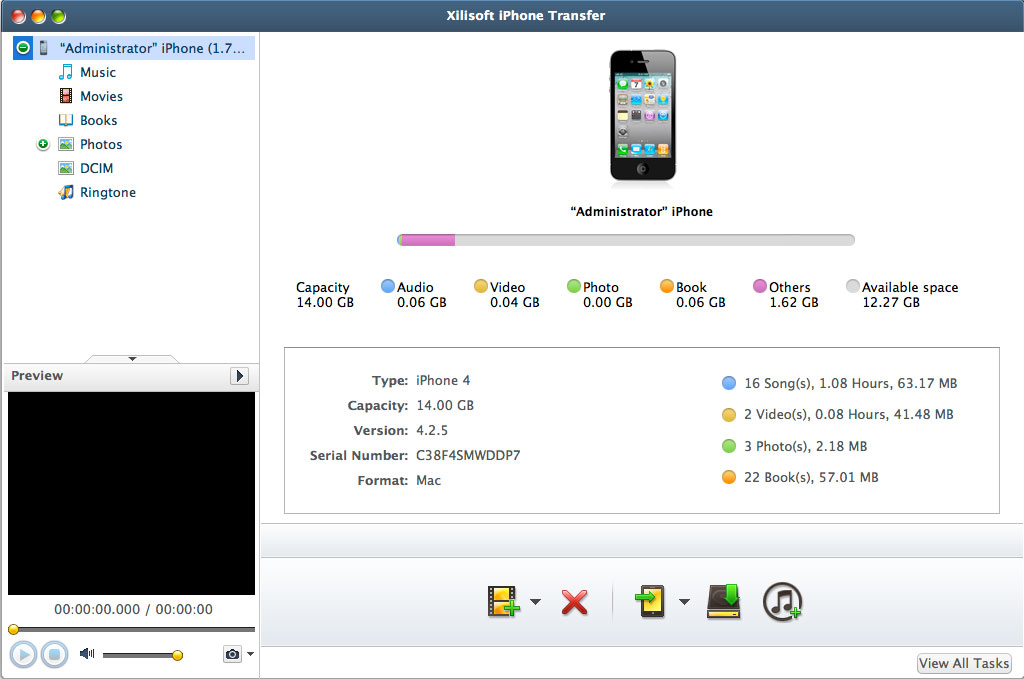Click the green Photo legend dot

tap(574, 286)
